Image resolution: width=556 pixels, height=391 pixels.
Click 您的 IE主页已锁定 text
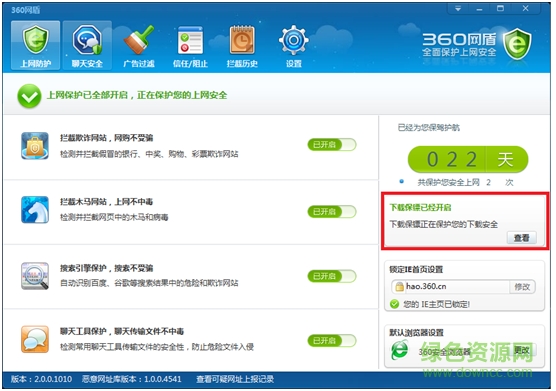[437, 304]
